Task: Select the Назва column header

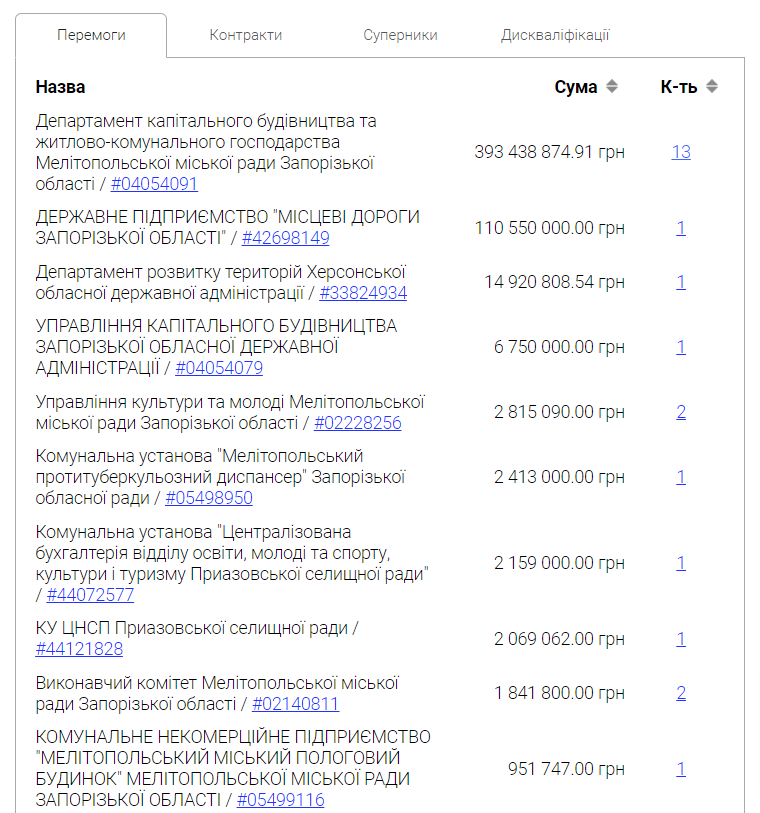Action: tap(60, 87)
